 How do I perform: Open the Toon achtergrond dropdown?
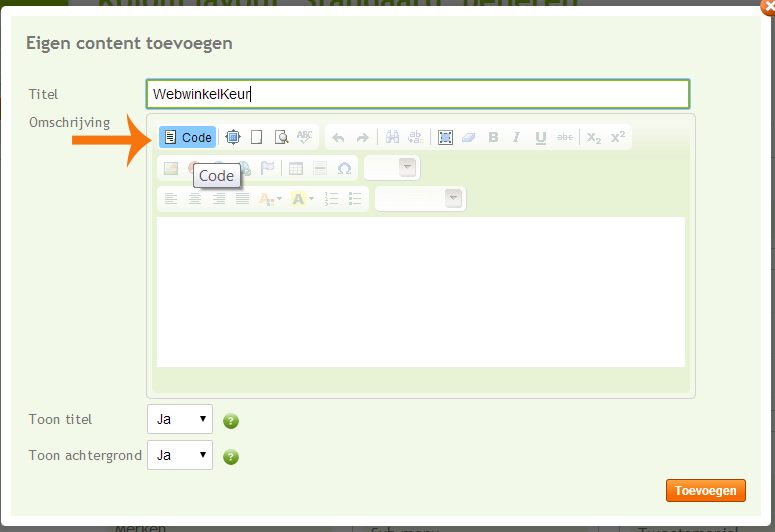pos(180,455)
